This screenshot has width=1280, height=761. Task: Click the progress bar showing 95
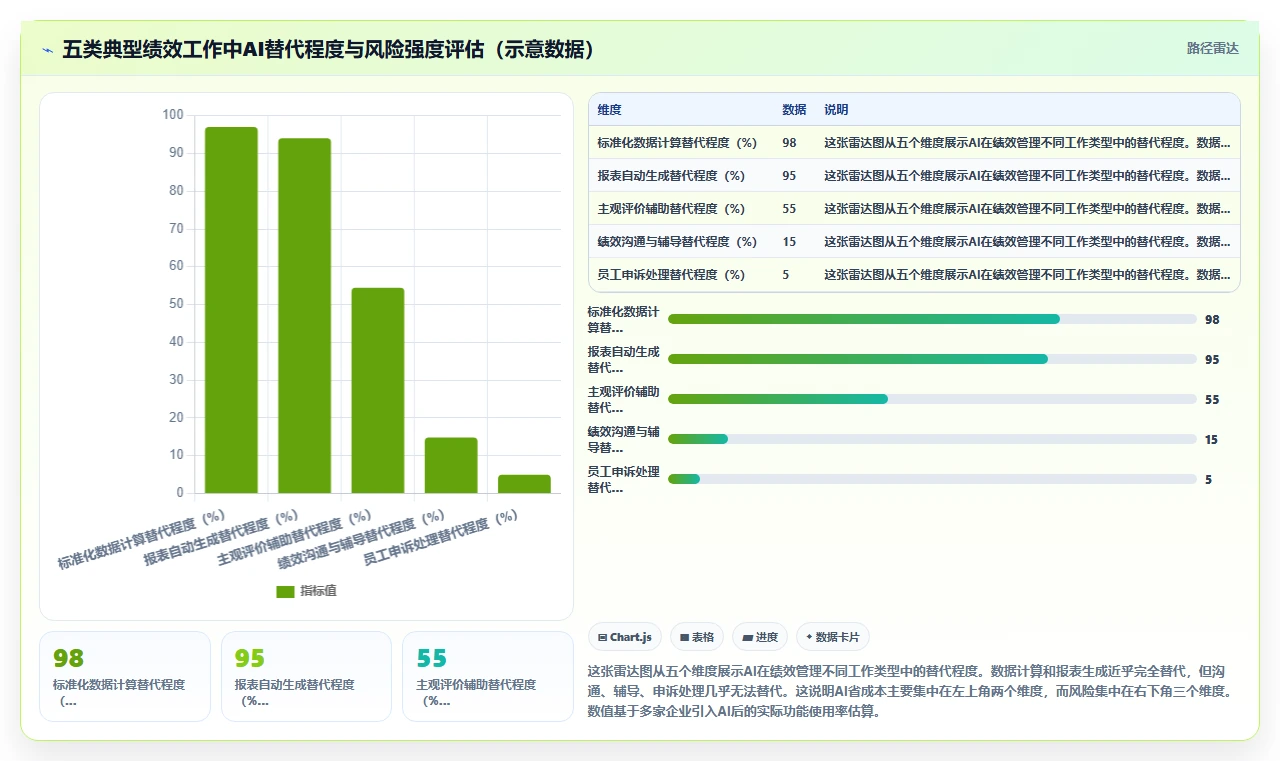pyautogui.click(x=932, y=359)
